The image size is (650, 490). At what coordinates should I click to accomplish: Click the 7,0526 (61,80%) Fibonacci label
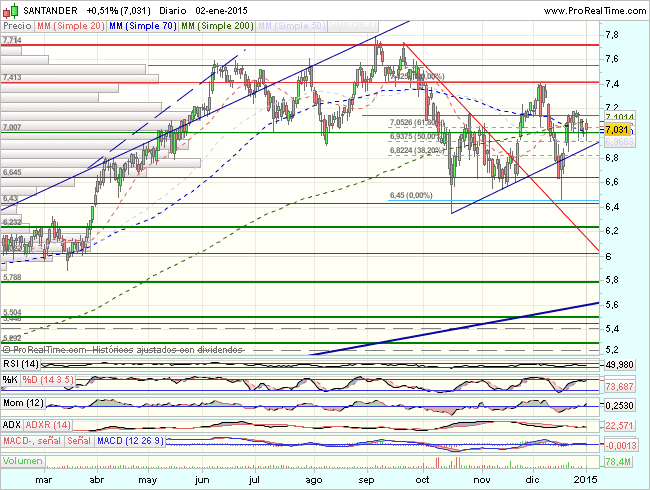[415, 122]
